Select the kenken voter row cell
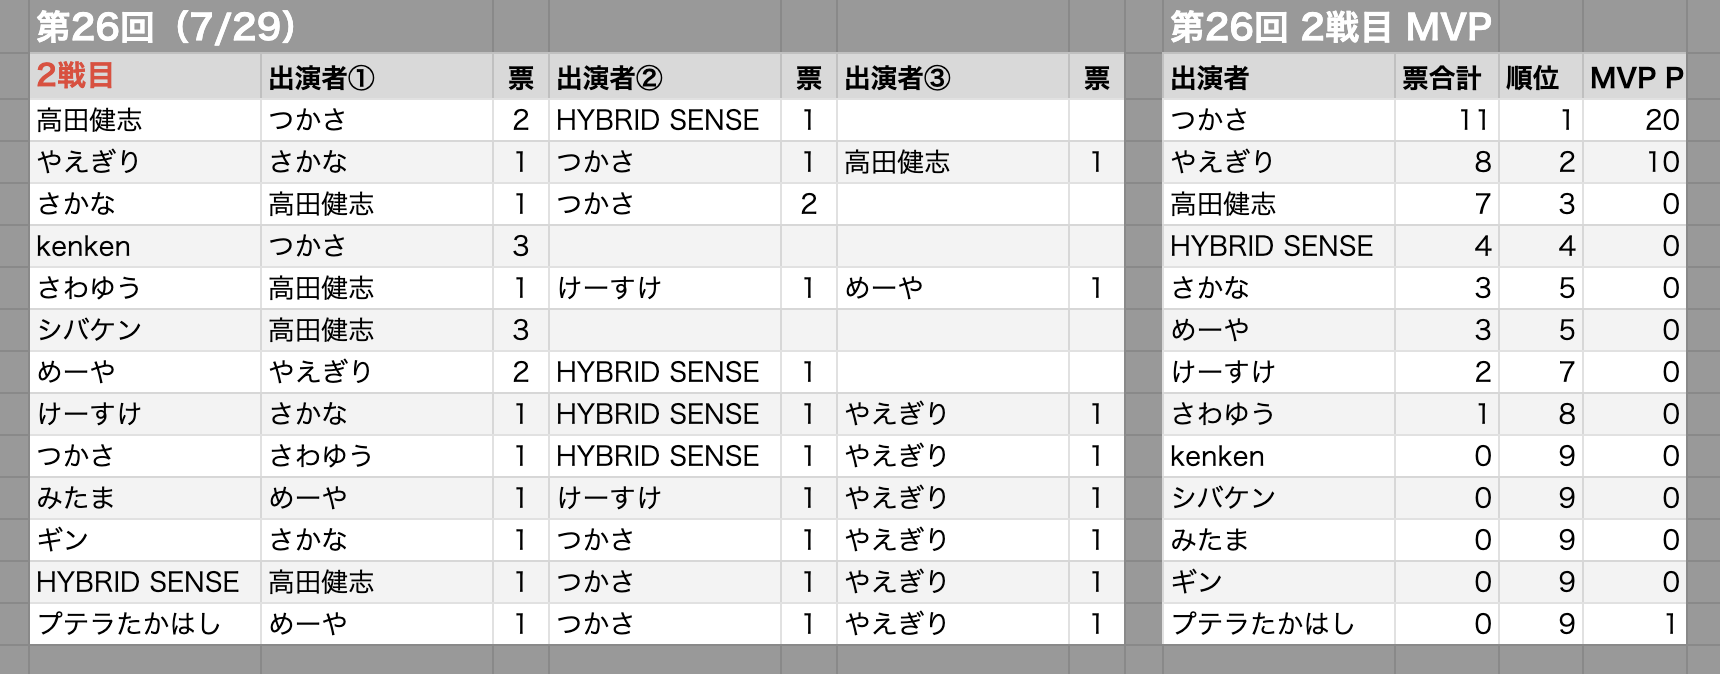 (x=146, y=246)
